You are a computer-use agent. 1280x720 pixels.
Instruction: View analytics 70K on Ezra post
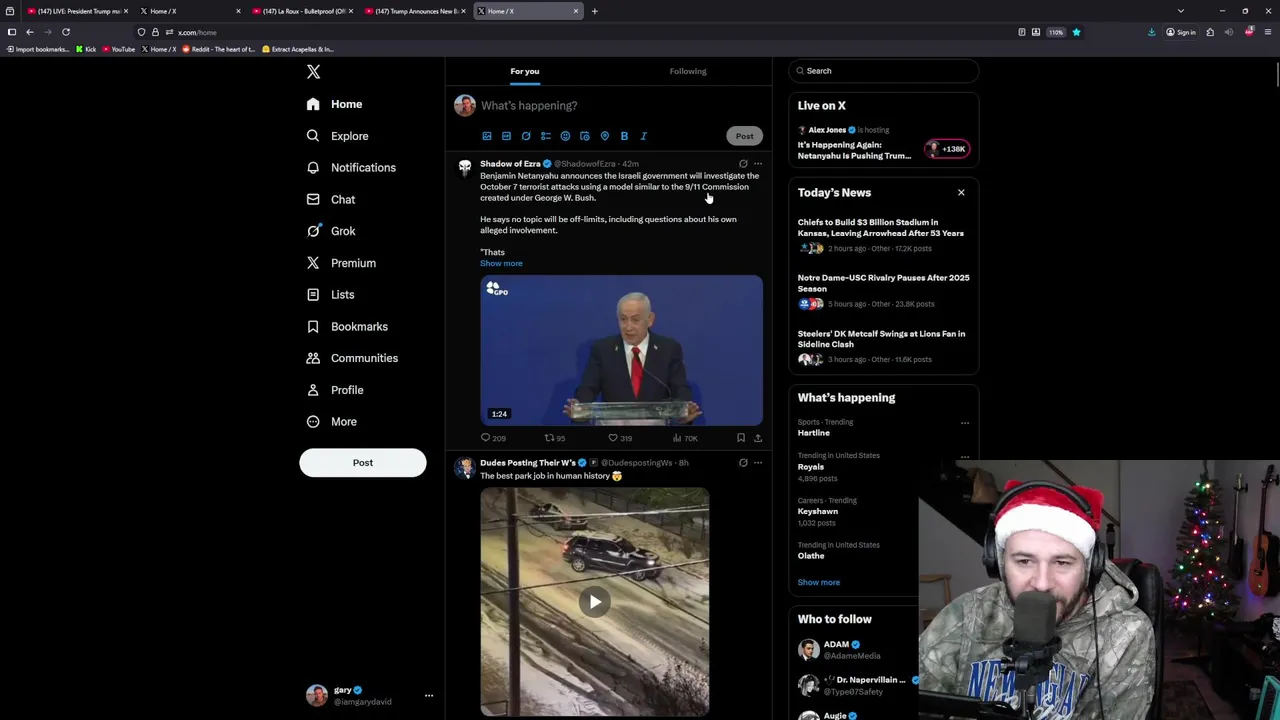[685, 438]
